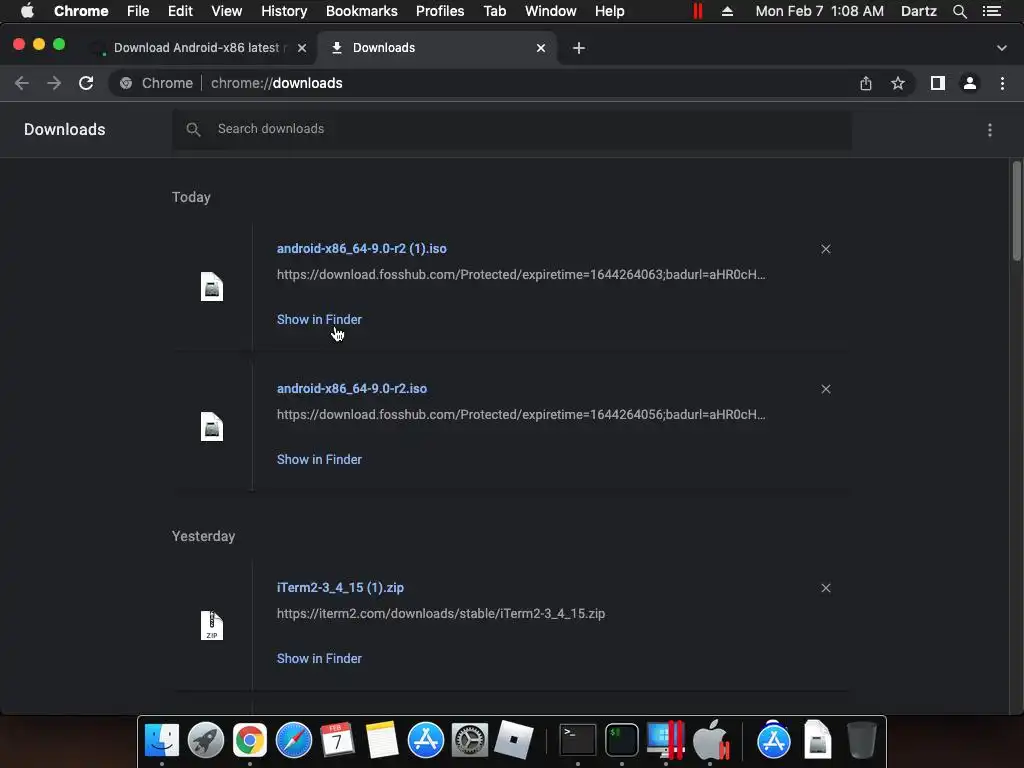Open Spotlight search in the menu bar
Viewport: 1024px width, 768px height.
click(959, 11)
